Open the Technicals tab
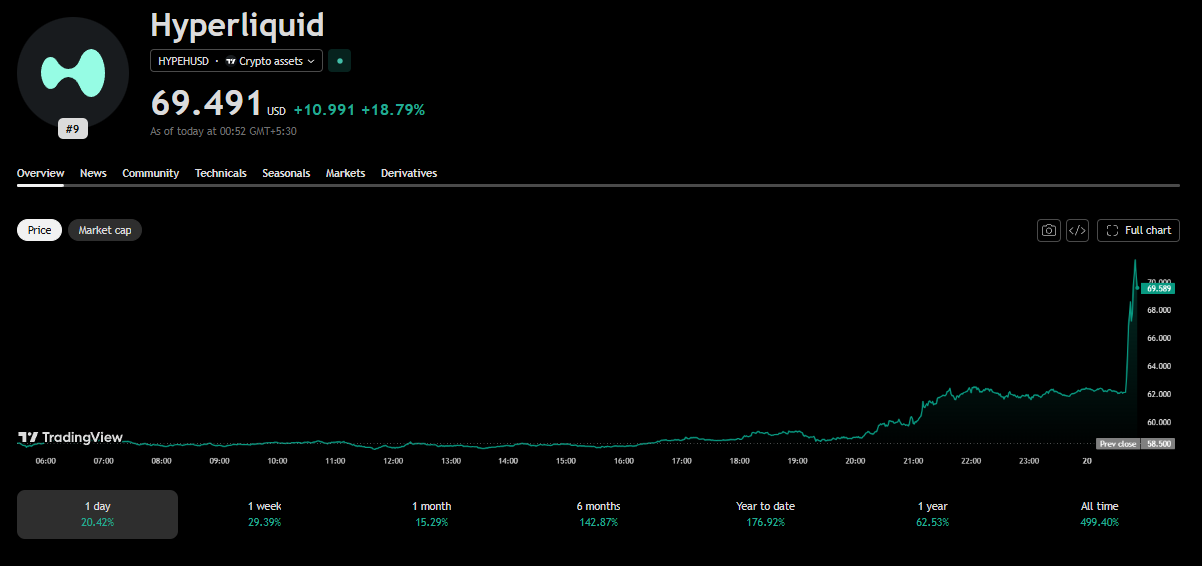The image size is (1202, 566). [x=221, y=173]
